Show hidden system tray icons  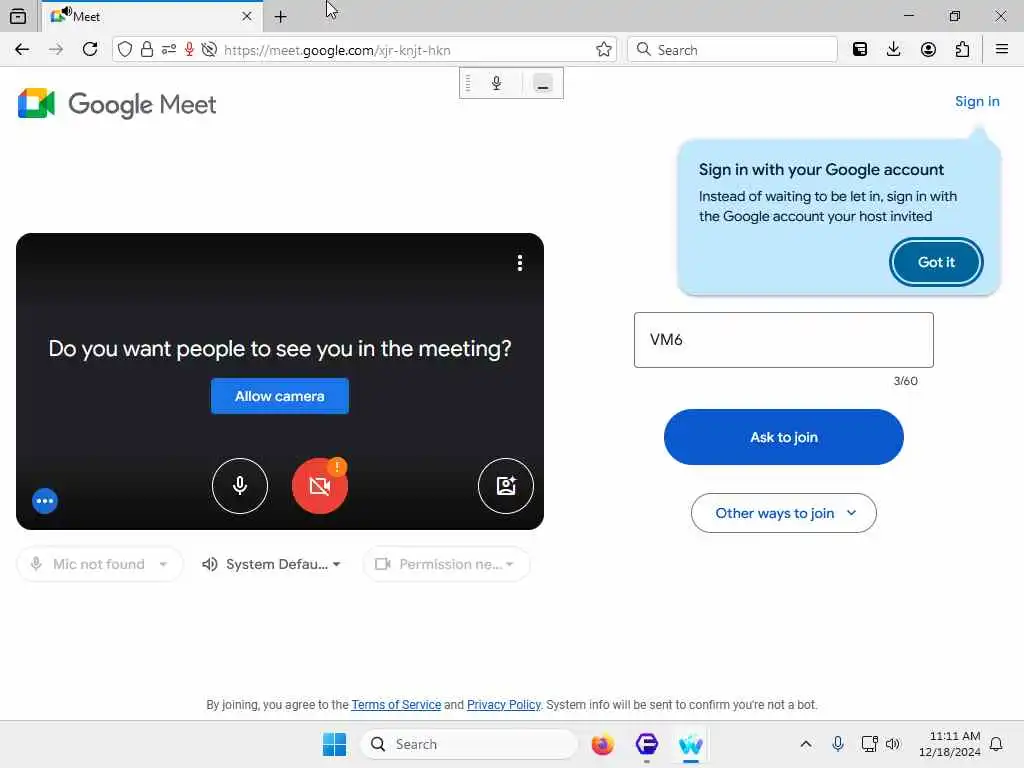806,744
